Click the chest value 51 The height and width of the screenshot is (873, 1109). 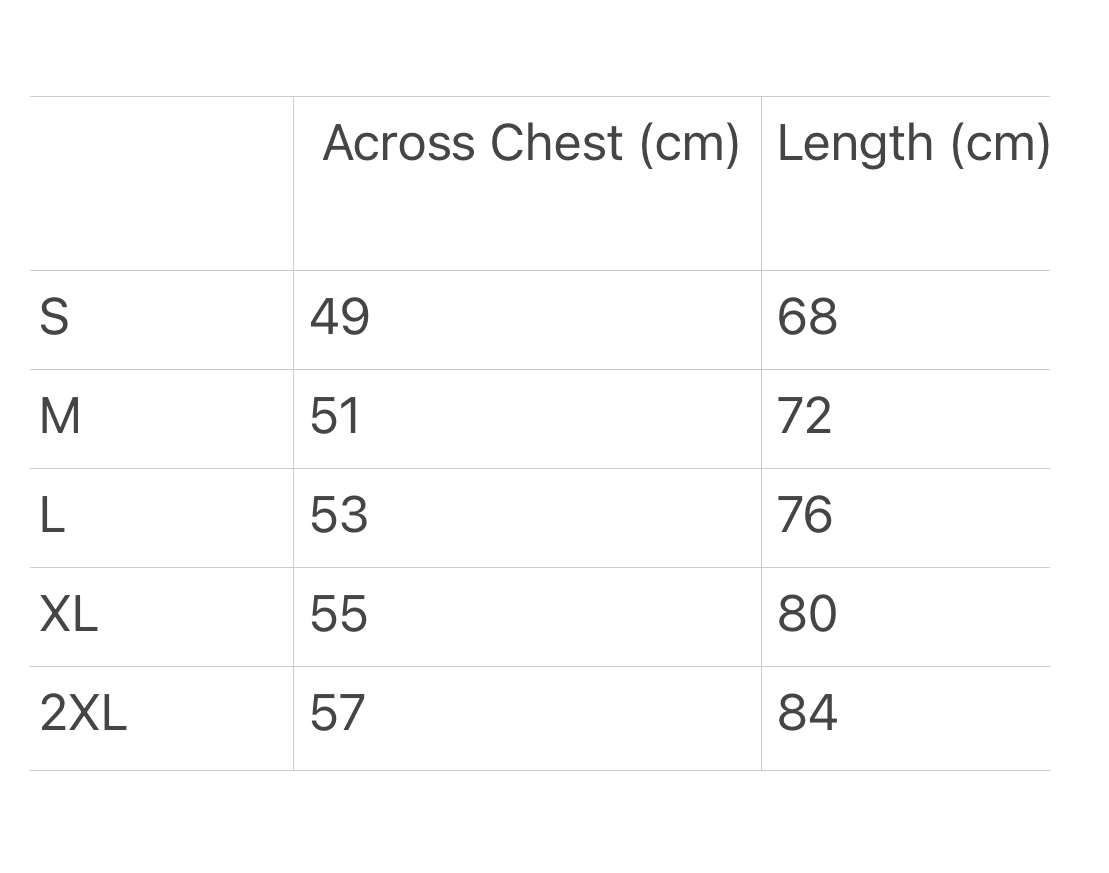(335, 417)
